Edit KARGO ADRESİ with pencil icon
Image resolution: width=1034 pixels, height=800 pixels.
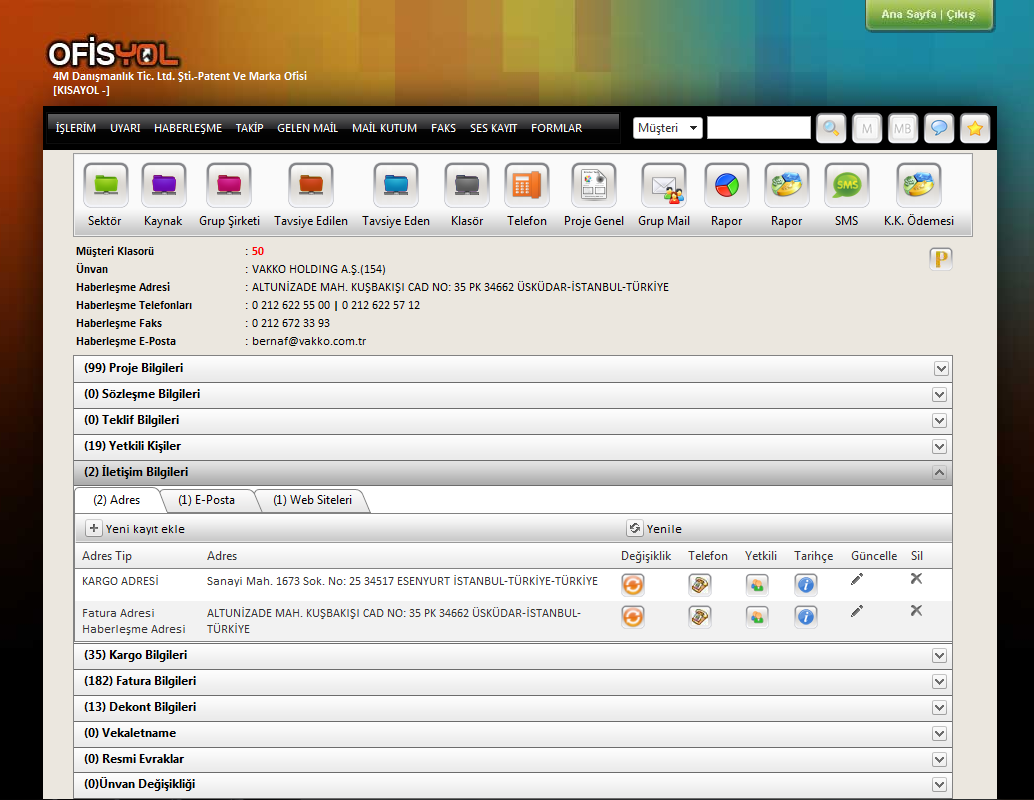click(x=857, y=580)
